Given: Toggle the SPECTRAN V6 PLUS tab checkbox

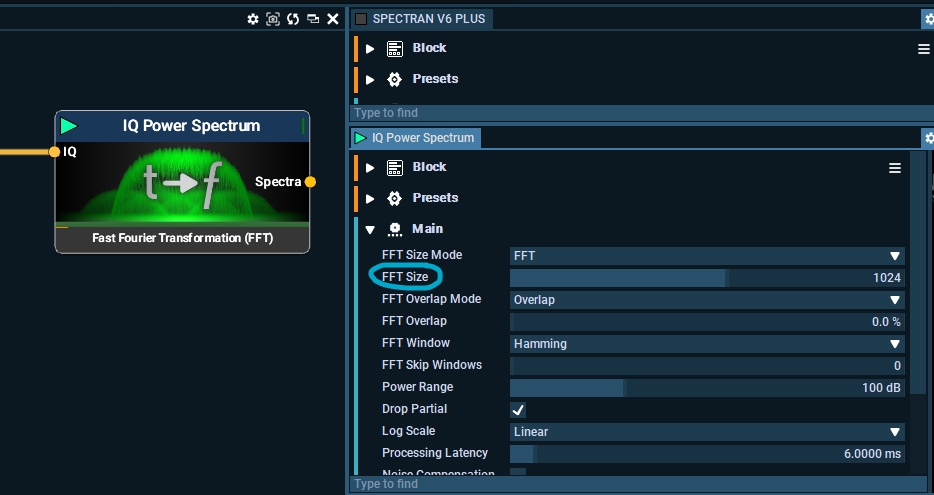Looking at the screenshot, I should [361, 19].
